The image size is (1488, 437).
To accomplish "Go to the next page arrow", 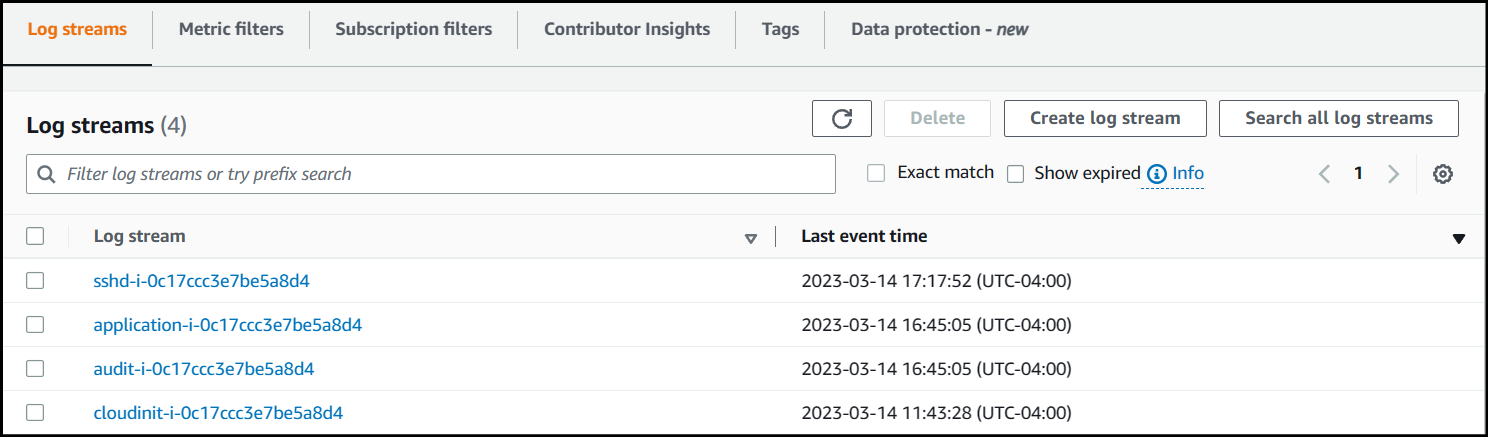I will tap(1393, 174).
